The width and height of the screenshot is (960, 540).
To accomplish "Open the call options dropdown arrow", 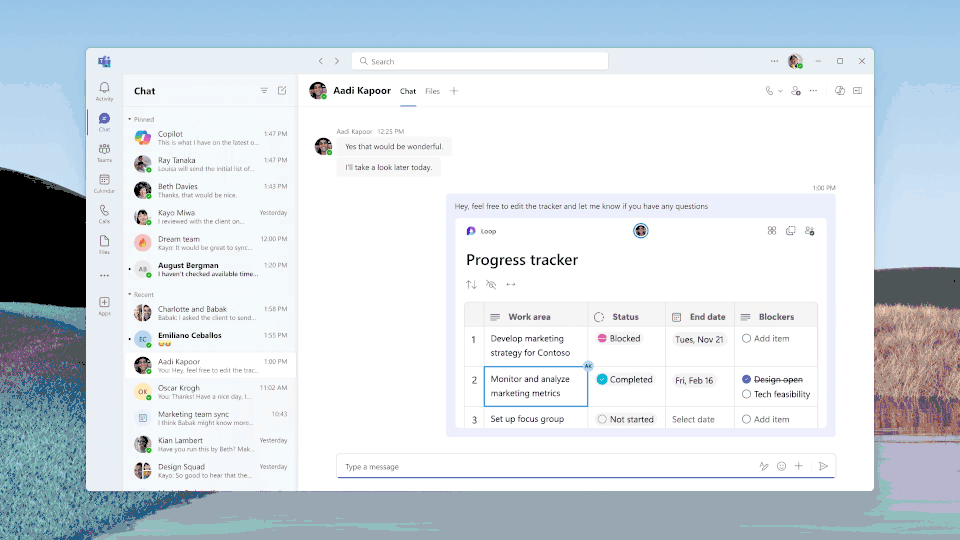I will pos(780,91).
